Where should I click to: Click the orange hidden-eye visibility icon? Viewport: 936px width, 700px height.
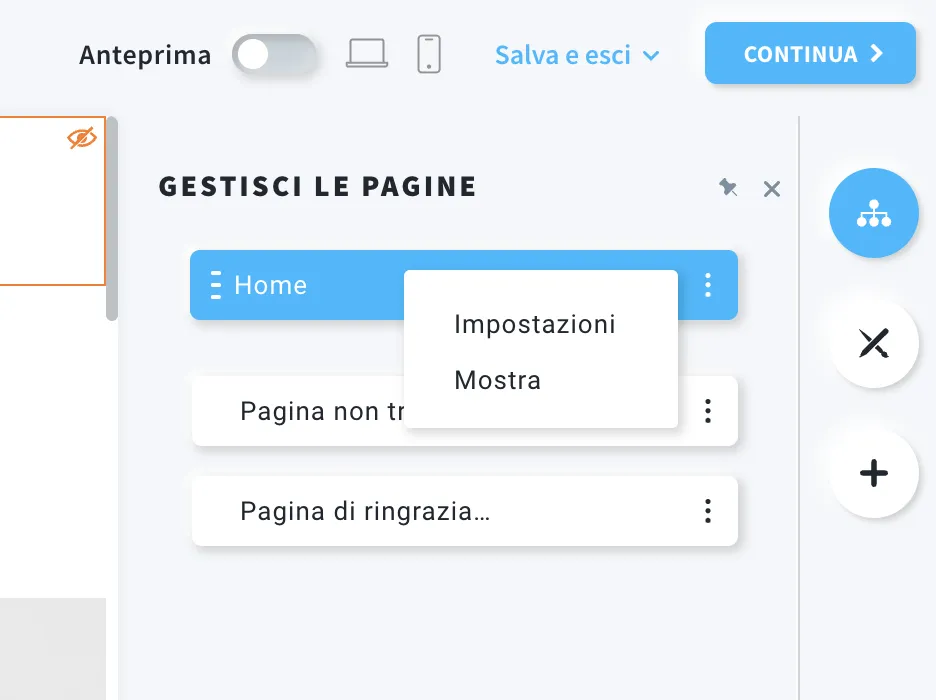pos(82,138)
